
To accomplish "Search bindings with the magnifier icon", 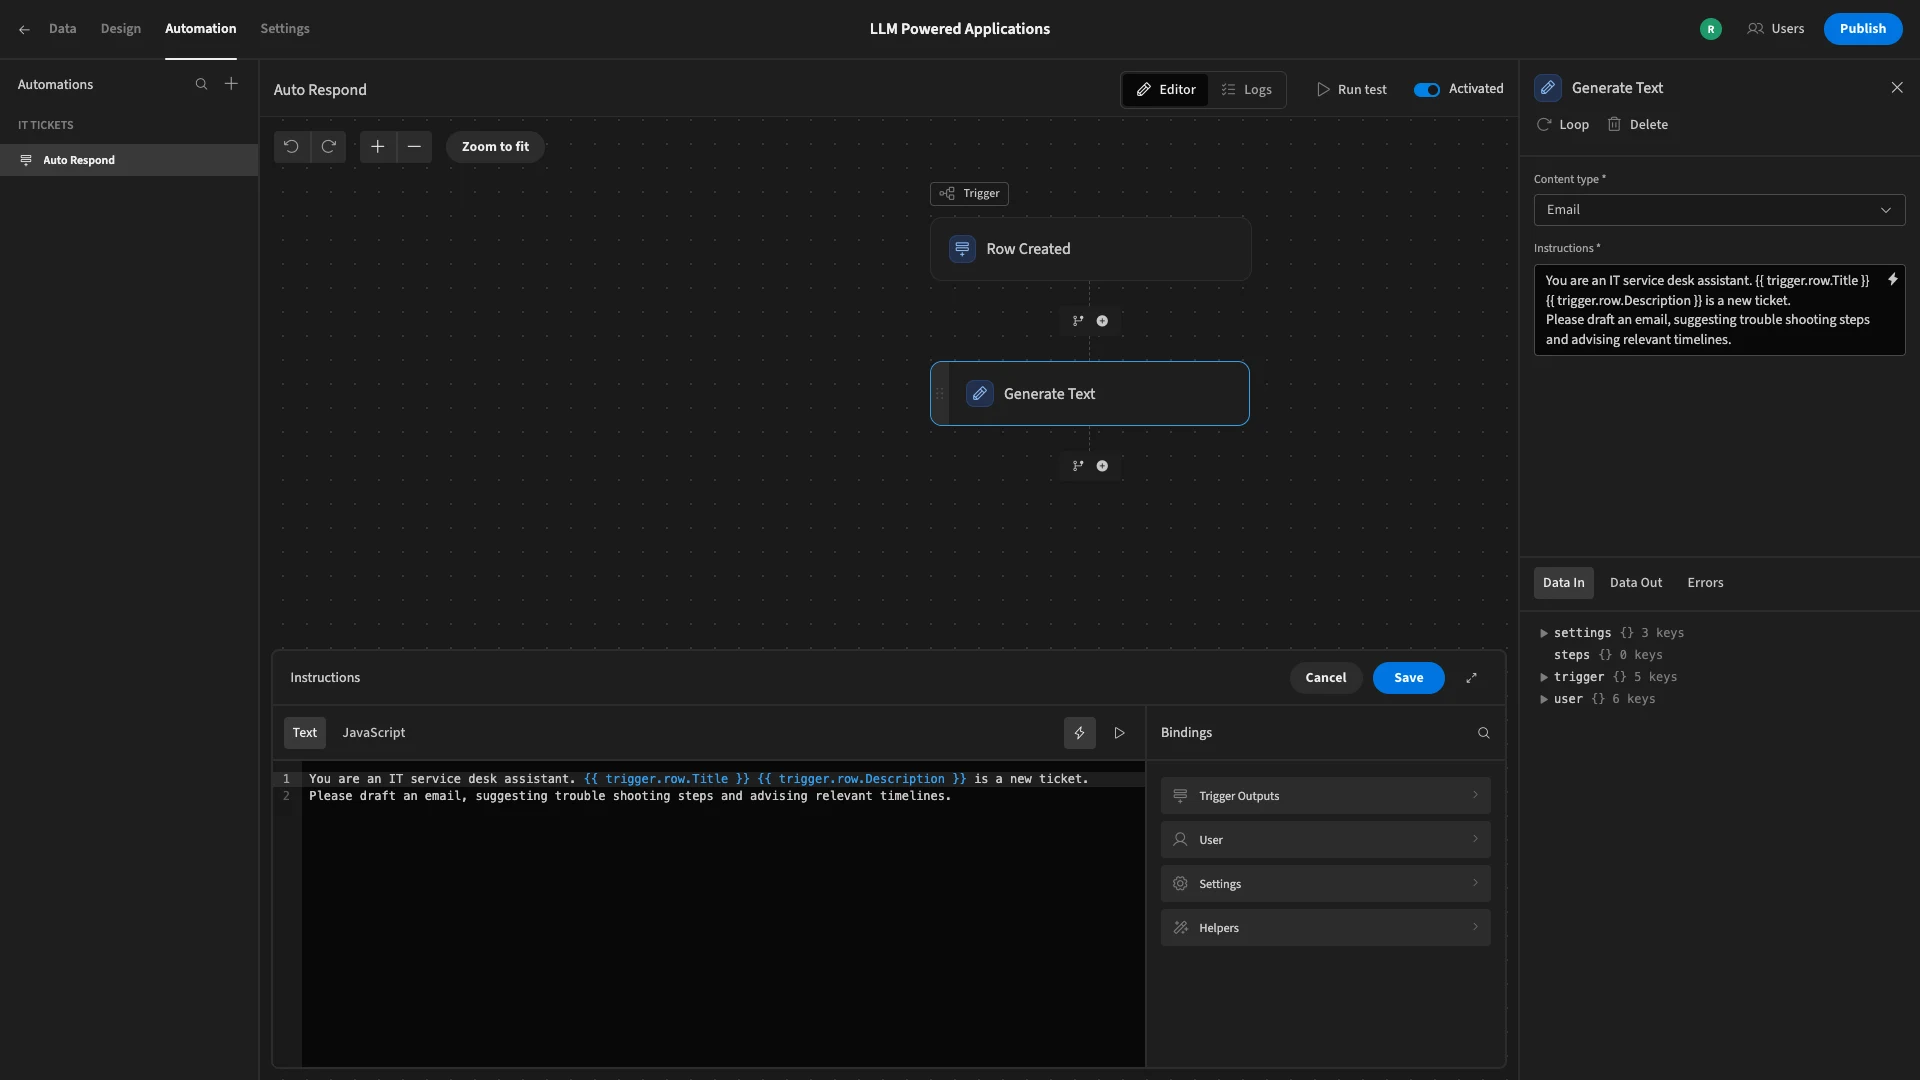I will [x=1484, y=733].
